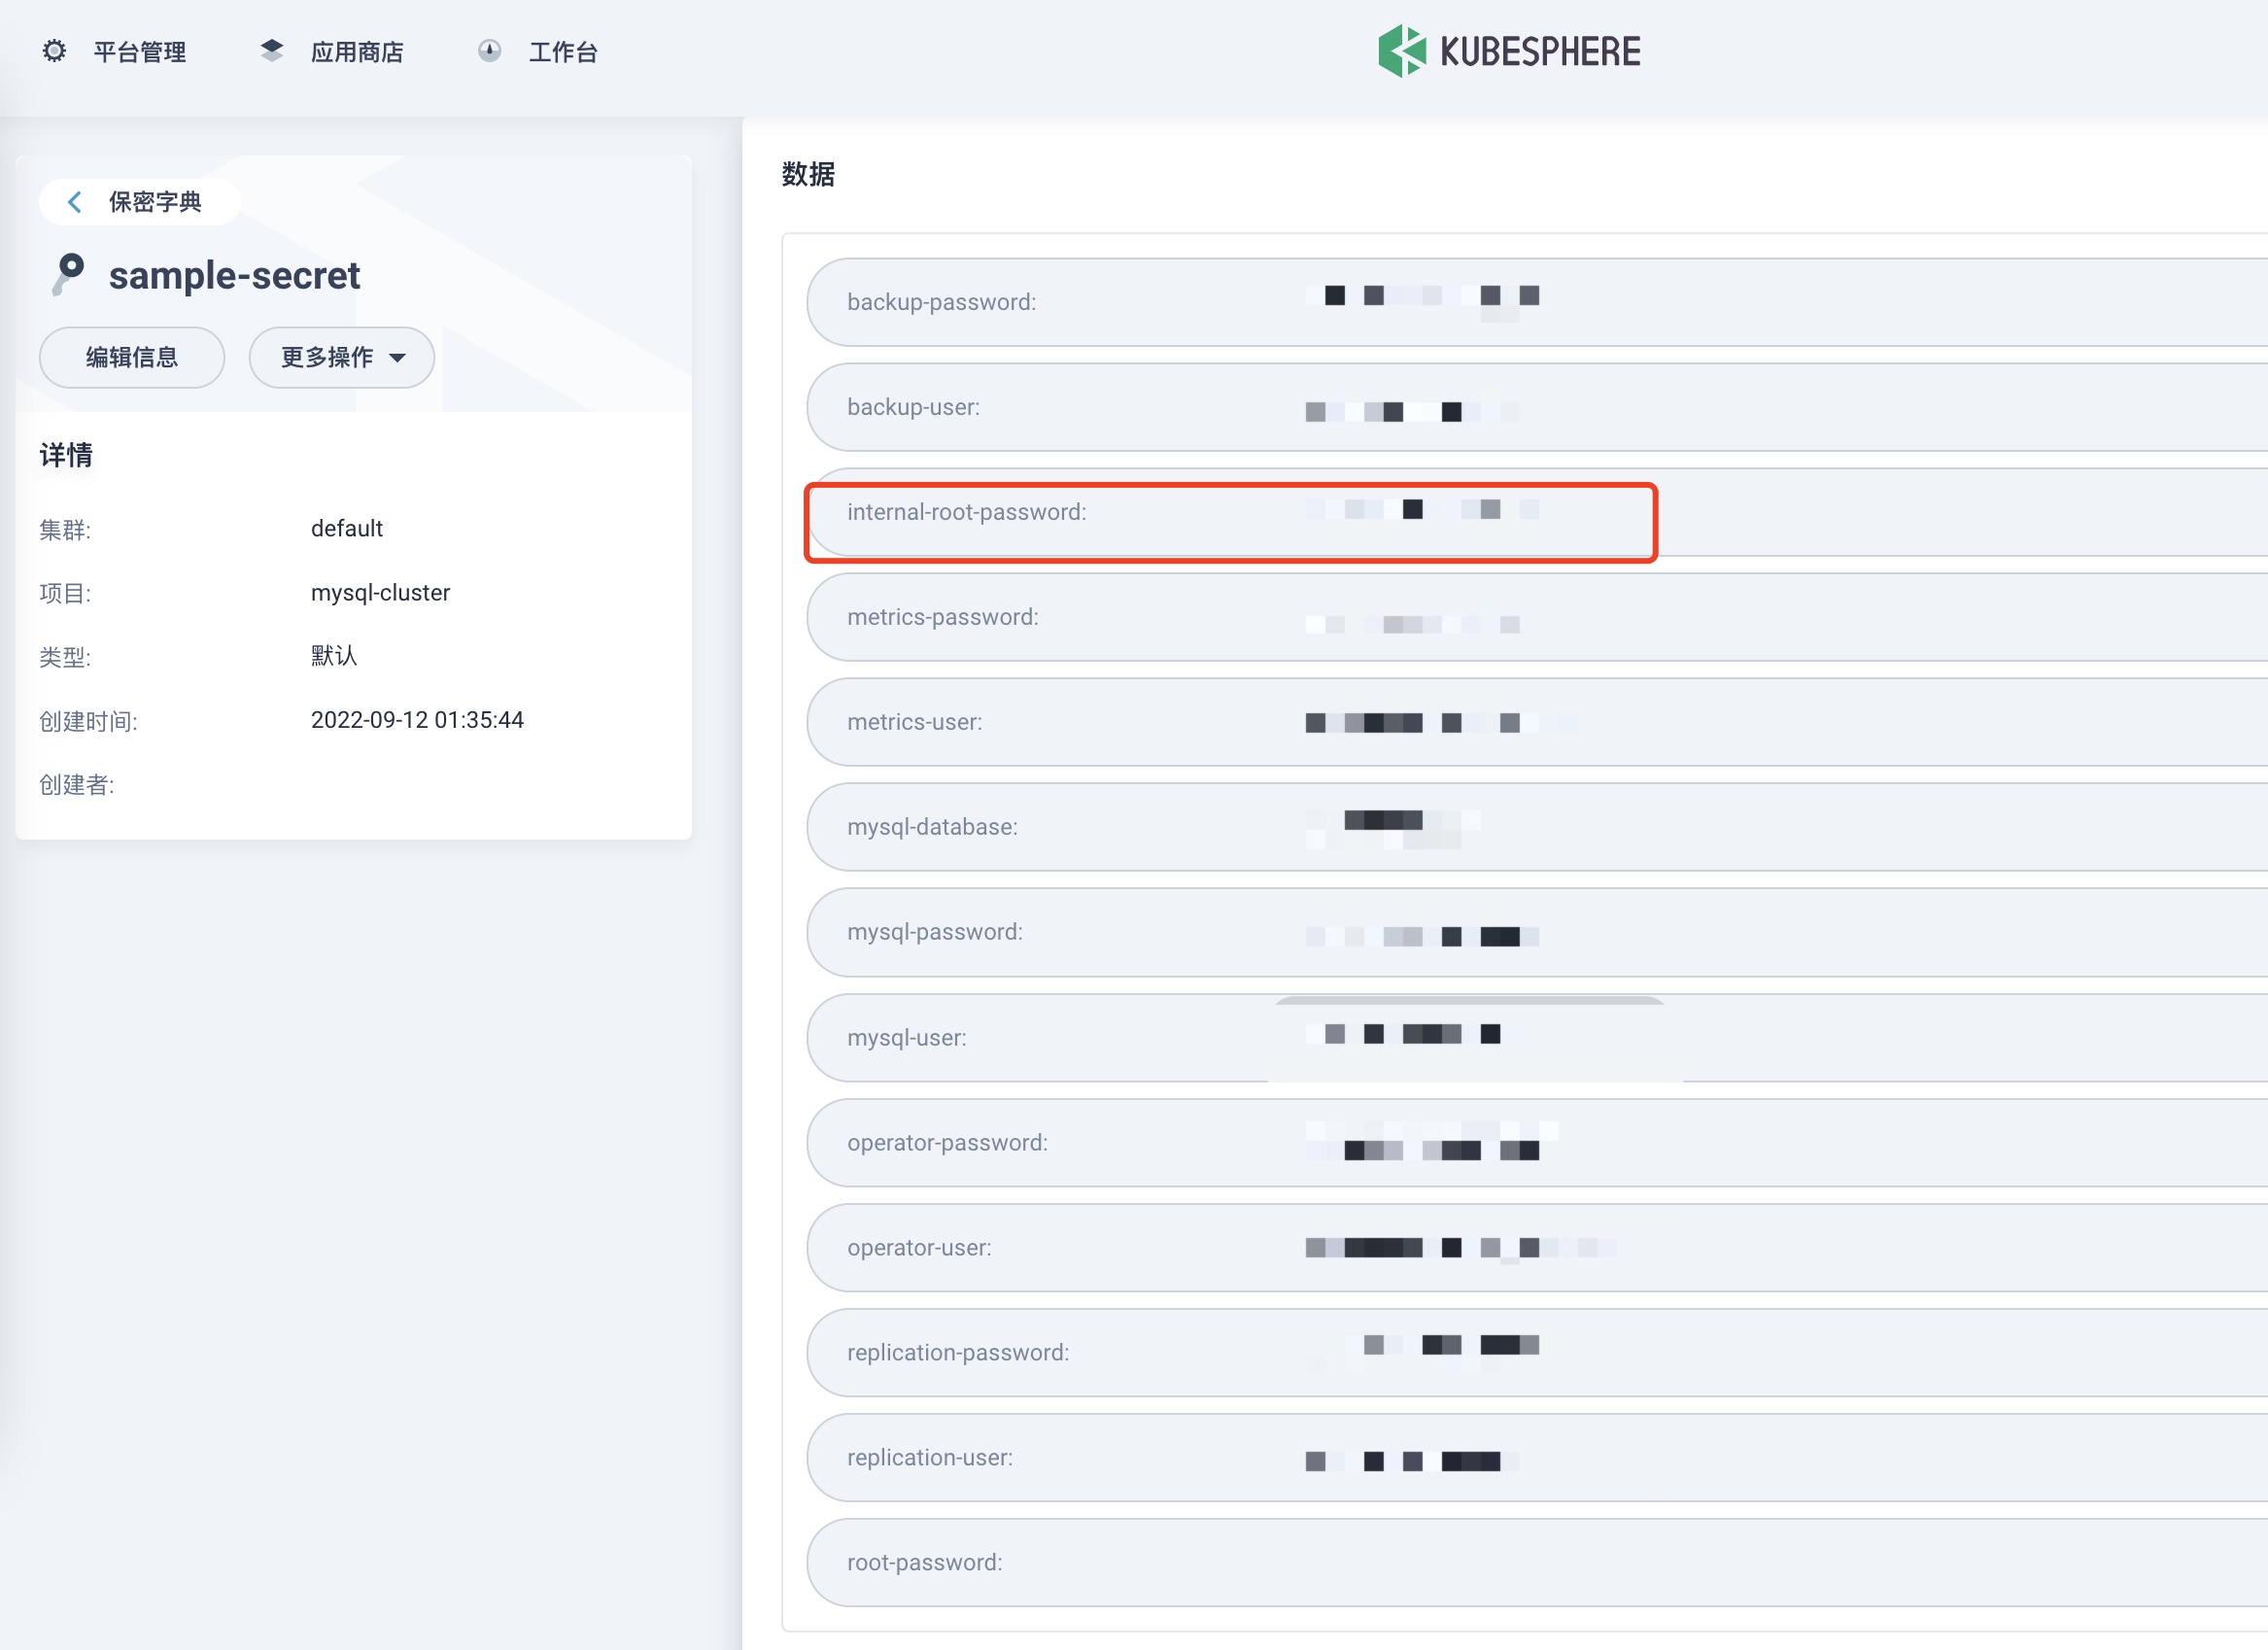
Task: Select the metrics-user key label
Action: pos(915,722)
